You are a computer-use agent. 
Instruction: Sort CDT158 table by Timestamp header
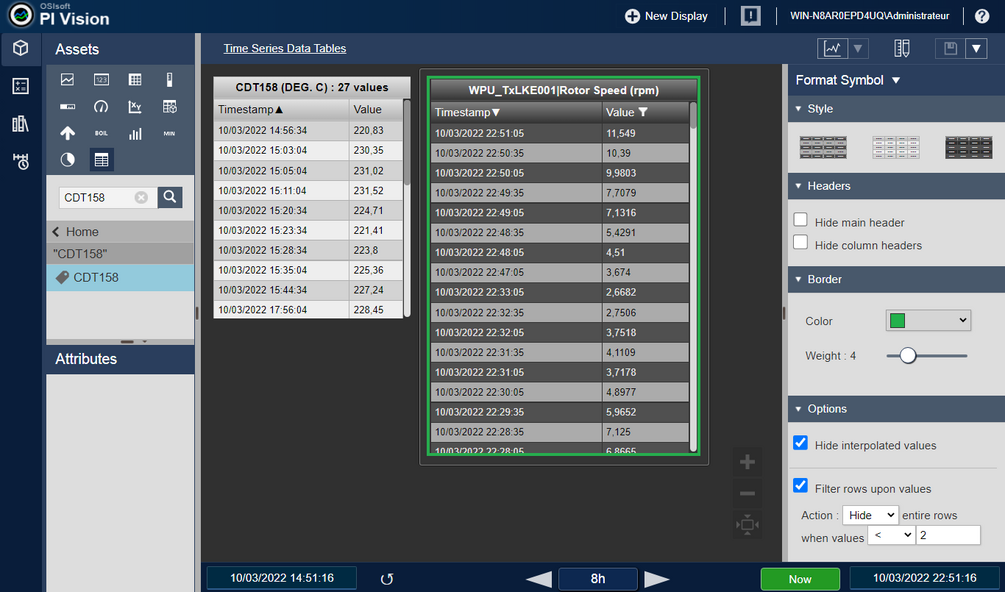pyautogui.click(x=250, y=110)
